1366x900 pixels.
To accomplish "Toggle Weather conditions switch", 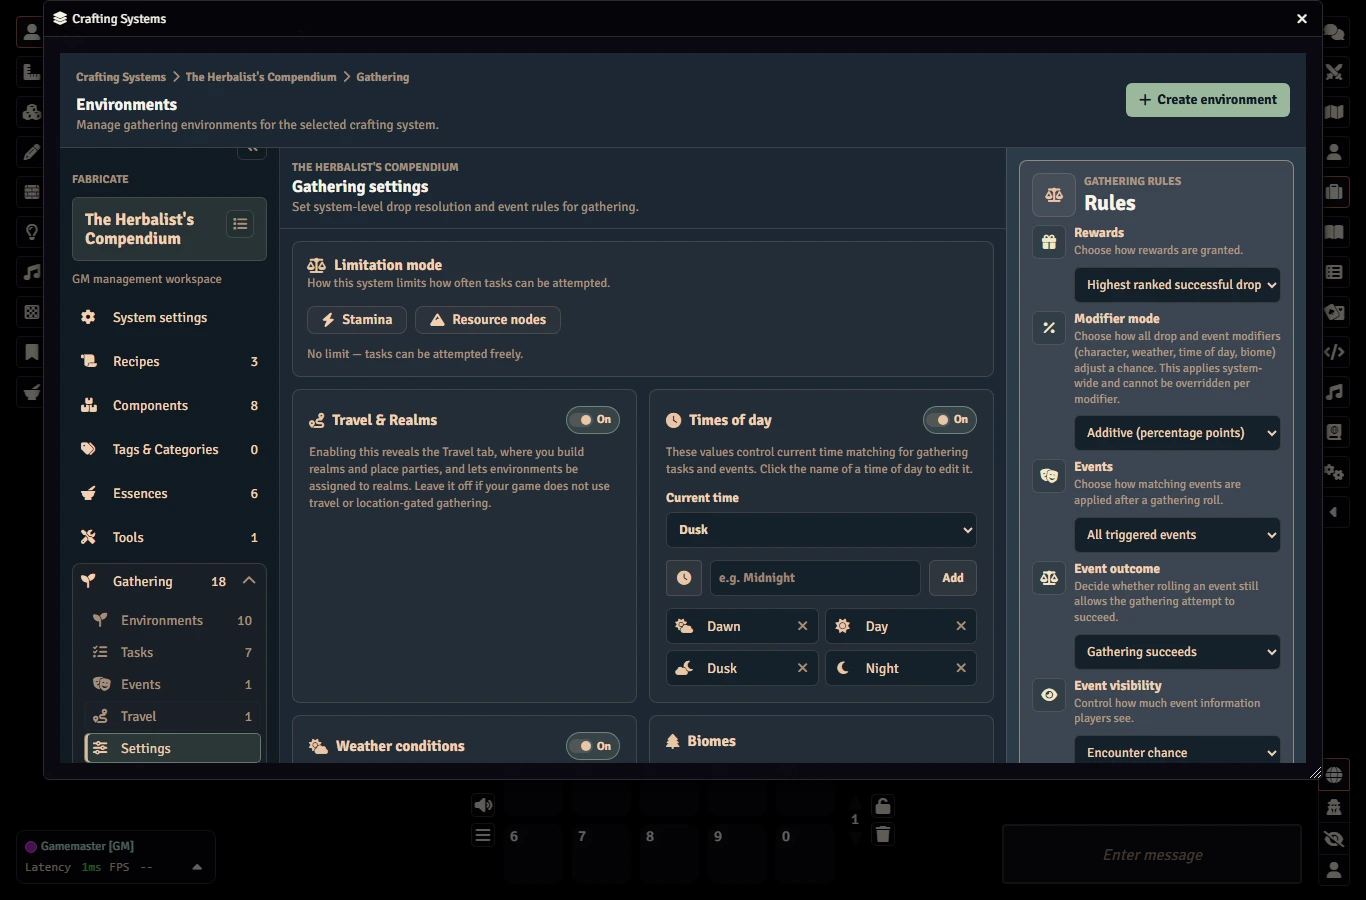I will click(x=593, y=746).
